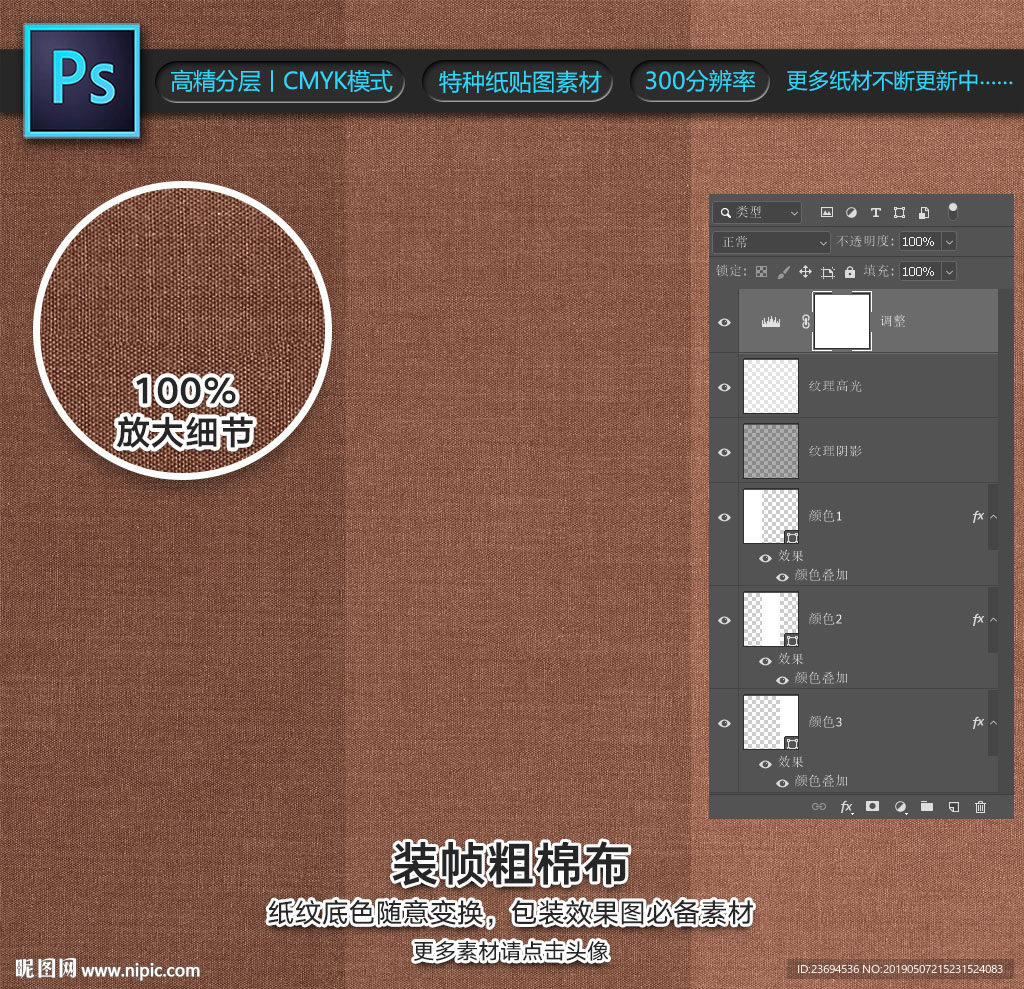Screen dimensions: 1024x989
Task: Select the 颜色3 layer thumbnail
Action: click(x=771, y=722)
